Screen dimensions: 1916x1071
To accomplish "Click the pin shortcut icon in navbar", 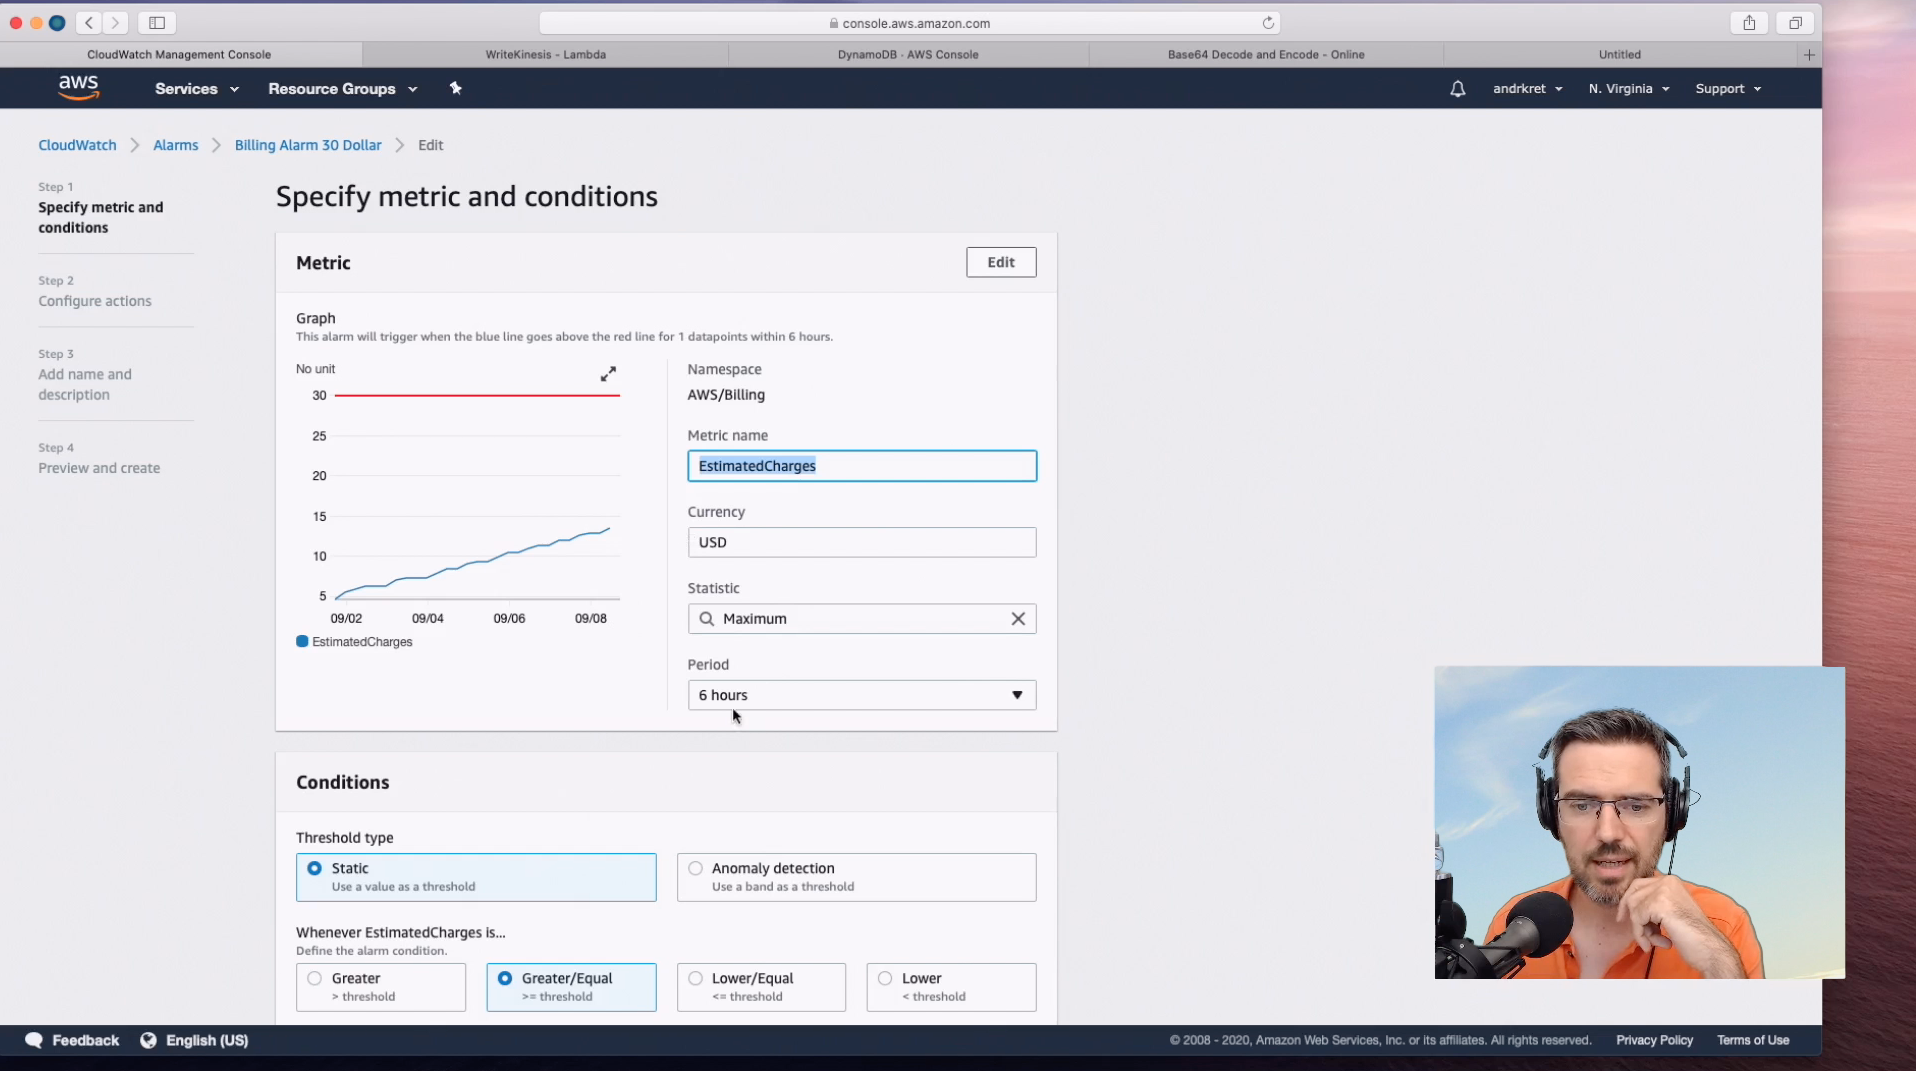I will tap(455, 88).
